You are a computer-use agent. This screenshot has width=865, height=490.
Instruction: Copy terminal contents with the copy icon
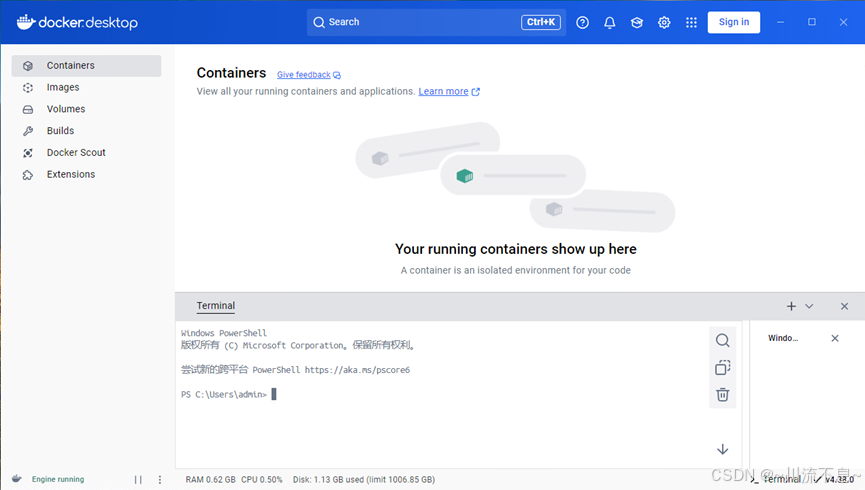point(723,368)
